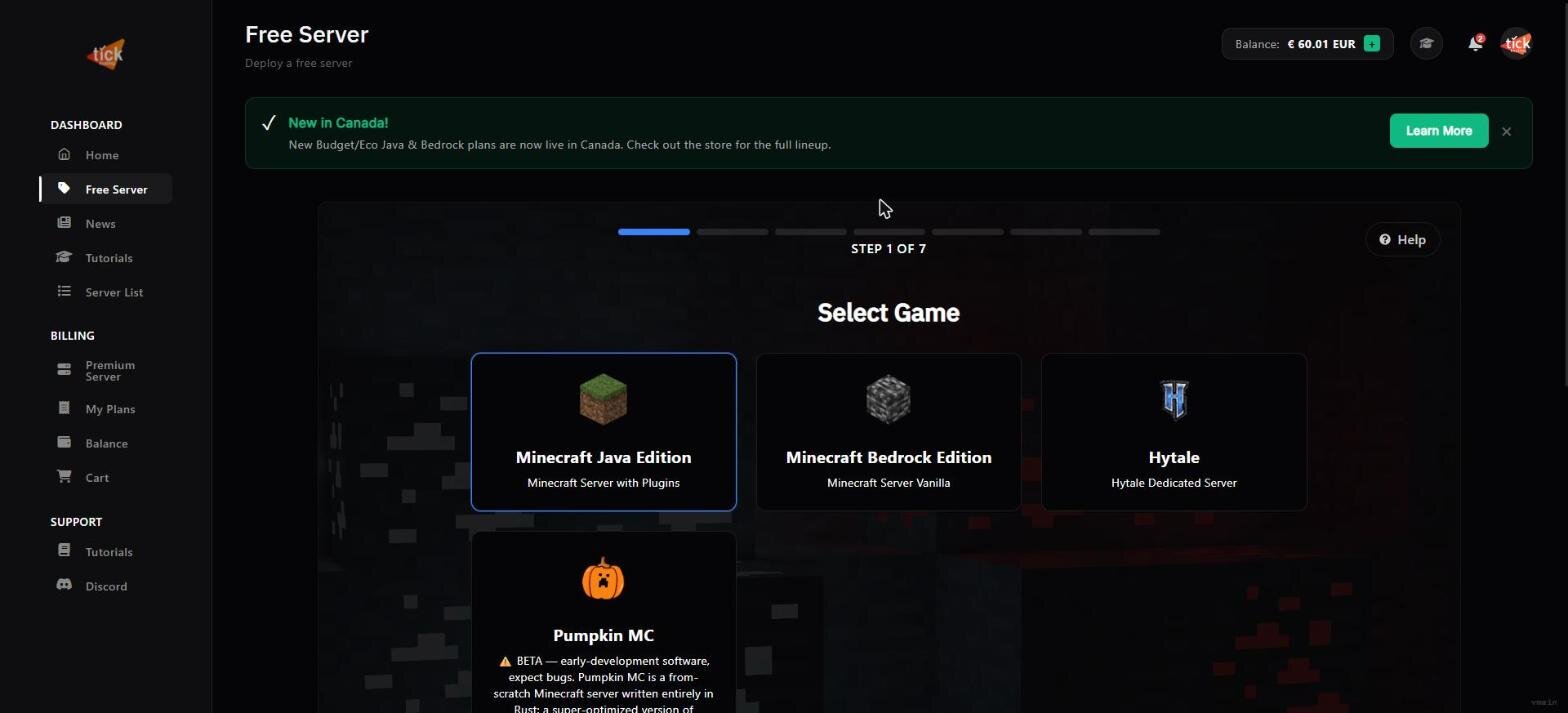Select Pumpkin MC game card

point(603,622)
